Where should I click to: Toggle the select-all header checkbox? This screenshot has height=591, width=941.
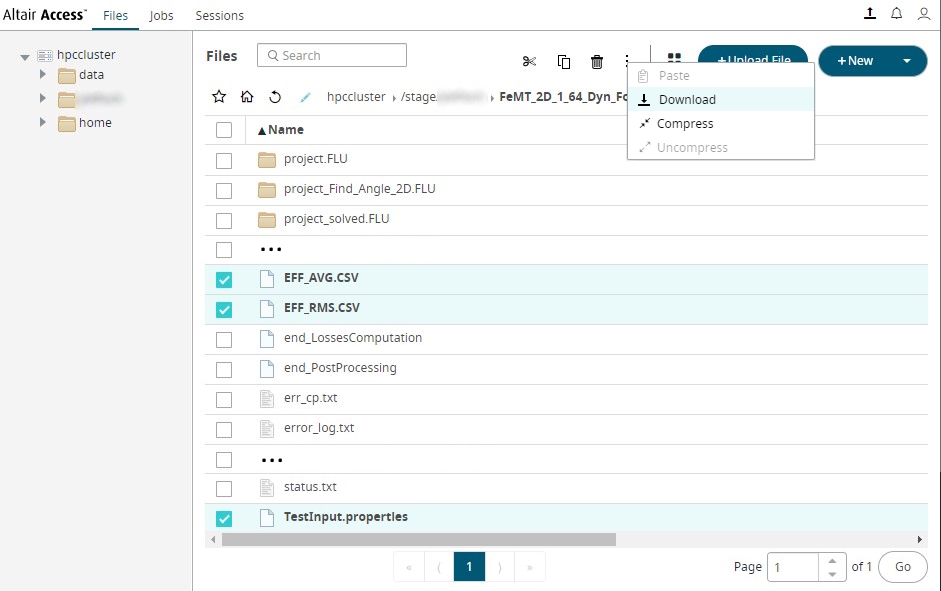tap(224, 130)
